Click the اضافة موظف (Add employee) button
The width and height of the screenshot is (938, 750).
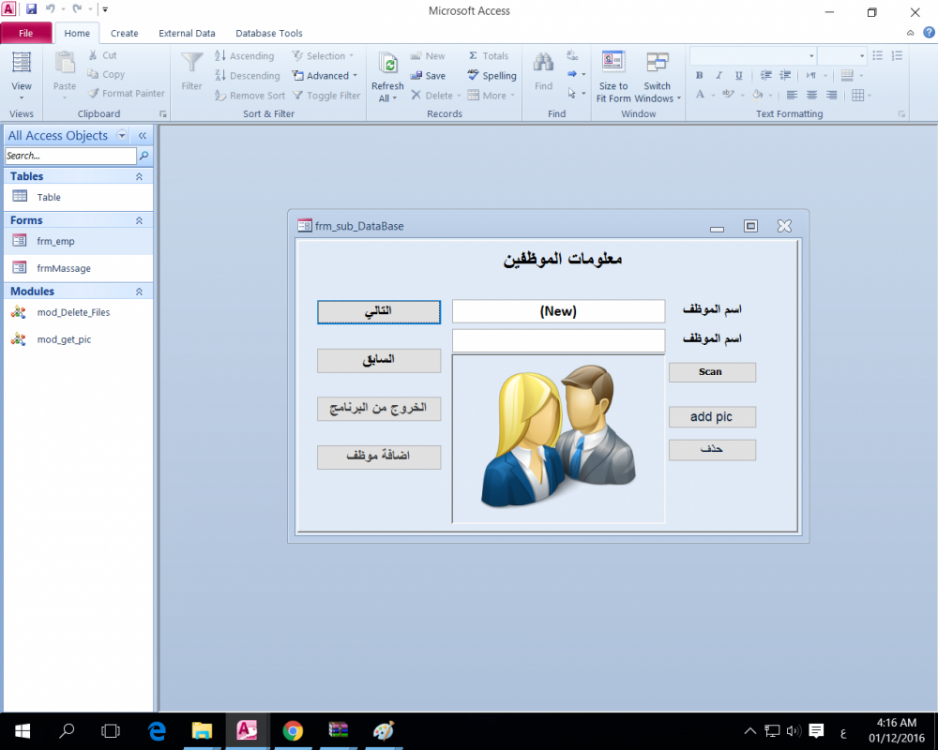coord(379,457)
